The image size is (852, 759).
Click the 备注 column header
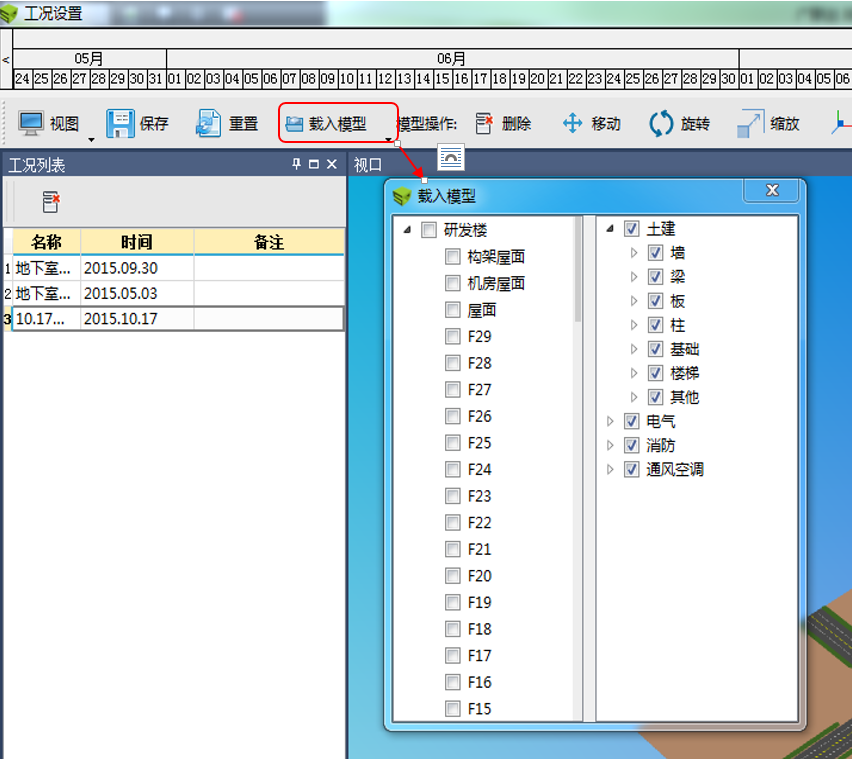coord(269,242)
